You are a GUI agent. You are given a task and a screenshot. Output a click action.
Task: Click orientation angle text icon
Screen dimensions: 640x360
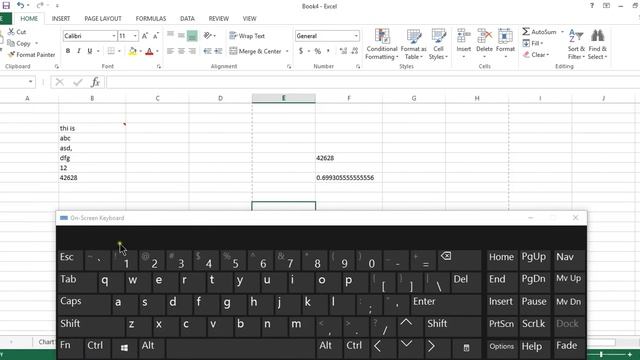[208, 36]
